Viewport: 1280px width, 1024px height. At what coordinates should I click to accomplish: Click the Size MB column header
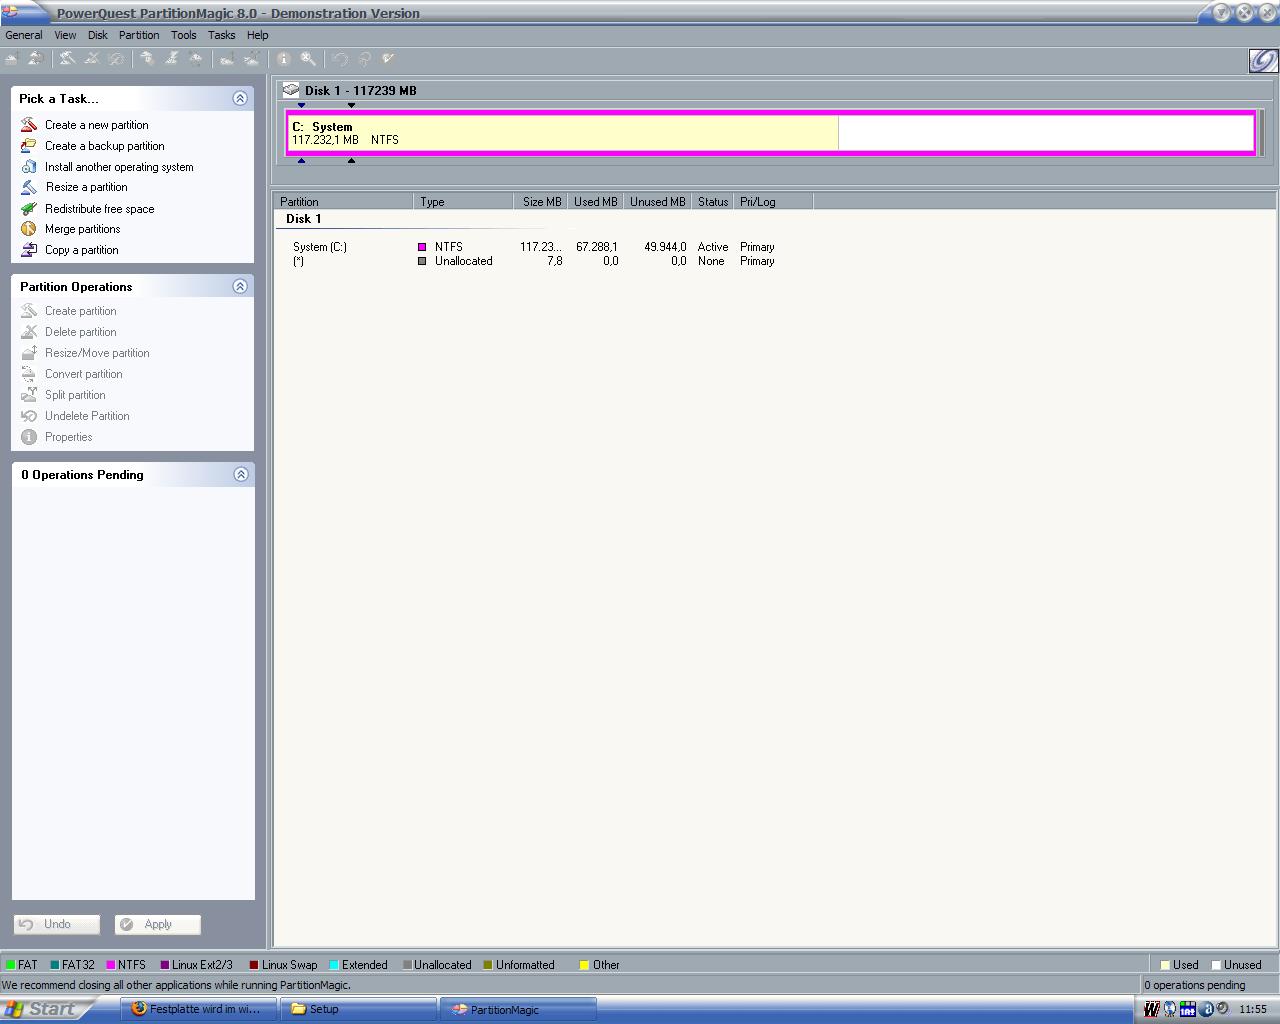541,202
